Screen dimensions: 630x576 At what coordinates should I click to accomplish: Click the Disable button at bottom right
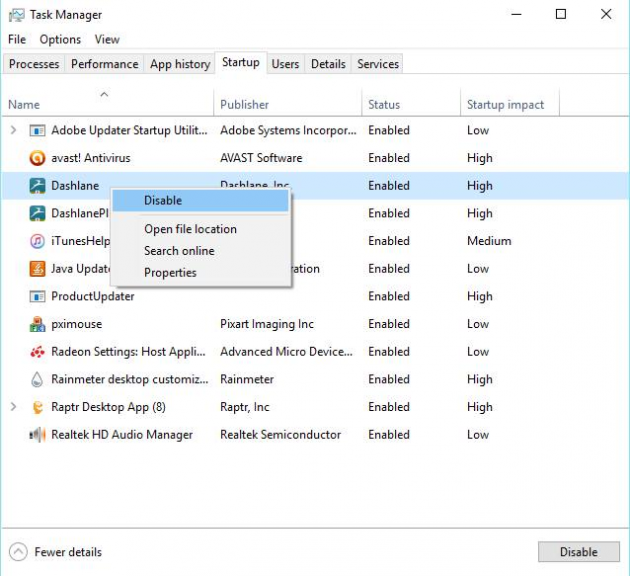pos(579,552)
